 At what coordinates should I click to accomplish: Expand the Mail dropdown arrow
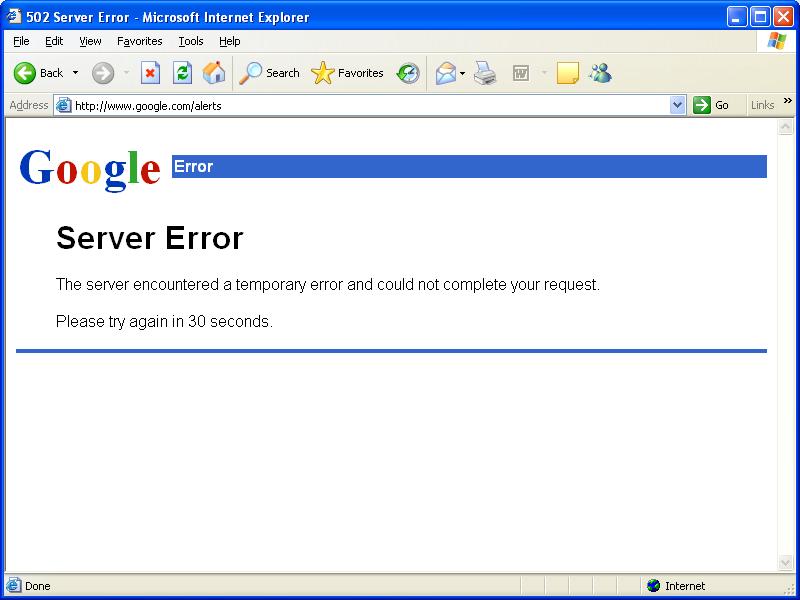pos(462,73)
